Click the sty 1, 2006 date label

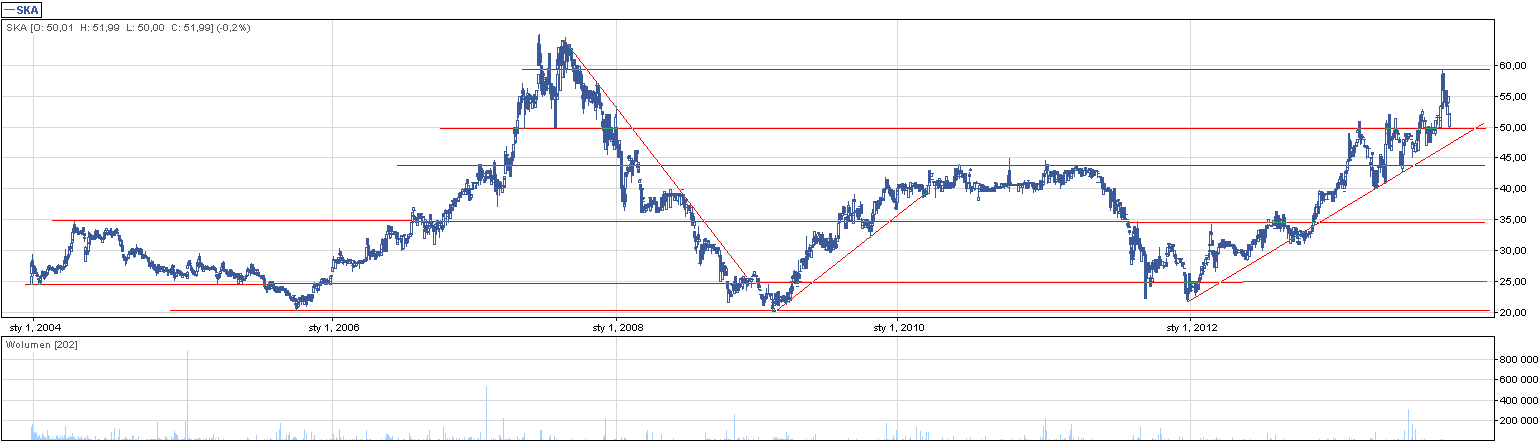pos(332,326)
